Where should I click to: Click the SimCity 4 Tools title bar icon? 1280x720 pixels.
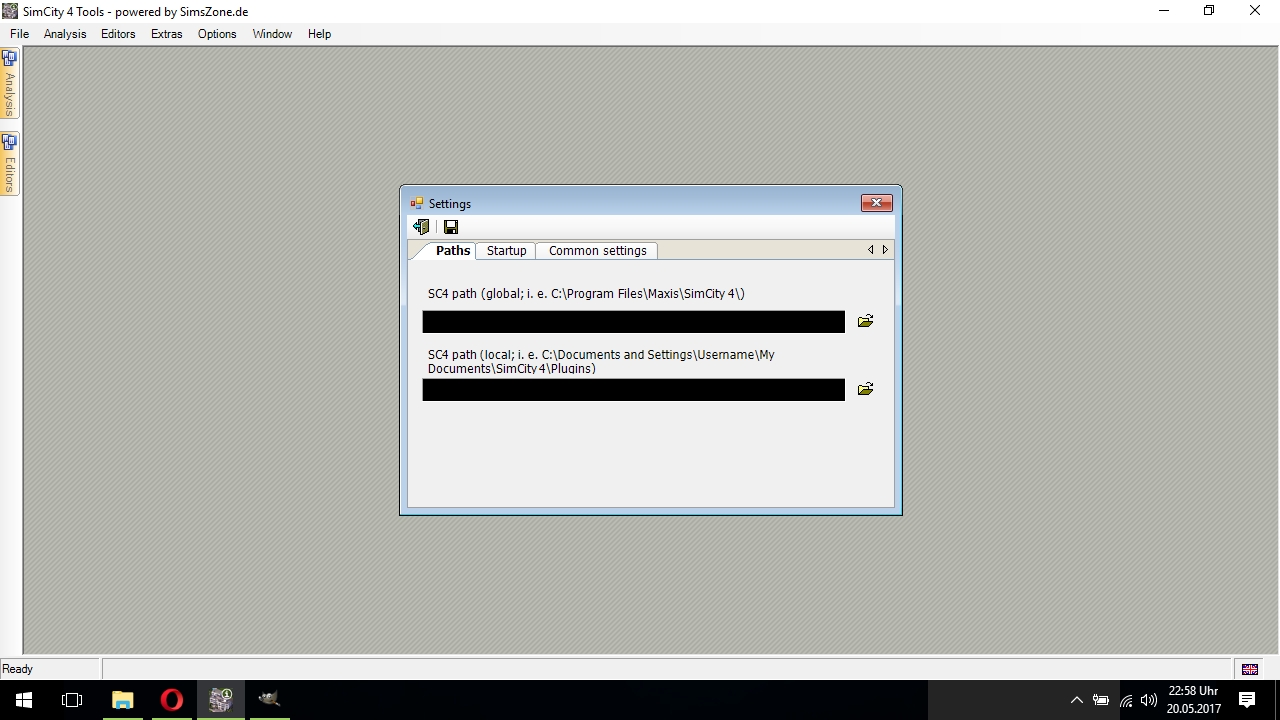10,11
